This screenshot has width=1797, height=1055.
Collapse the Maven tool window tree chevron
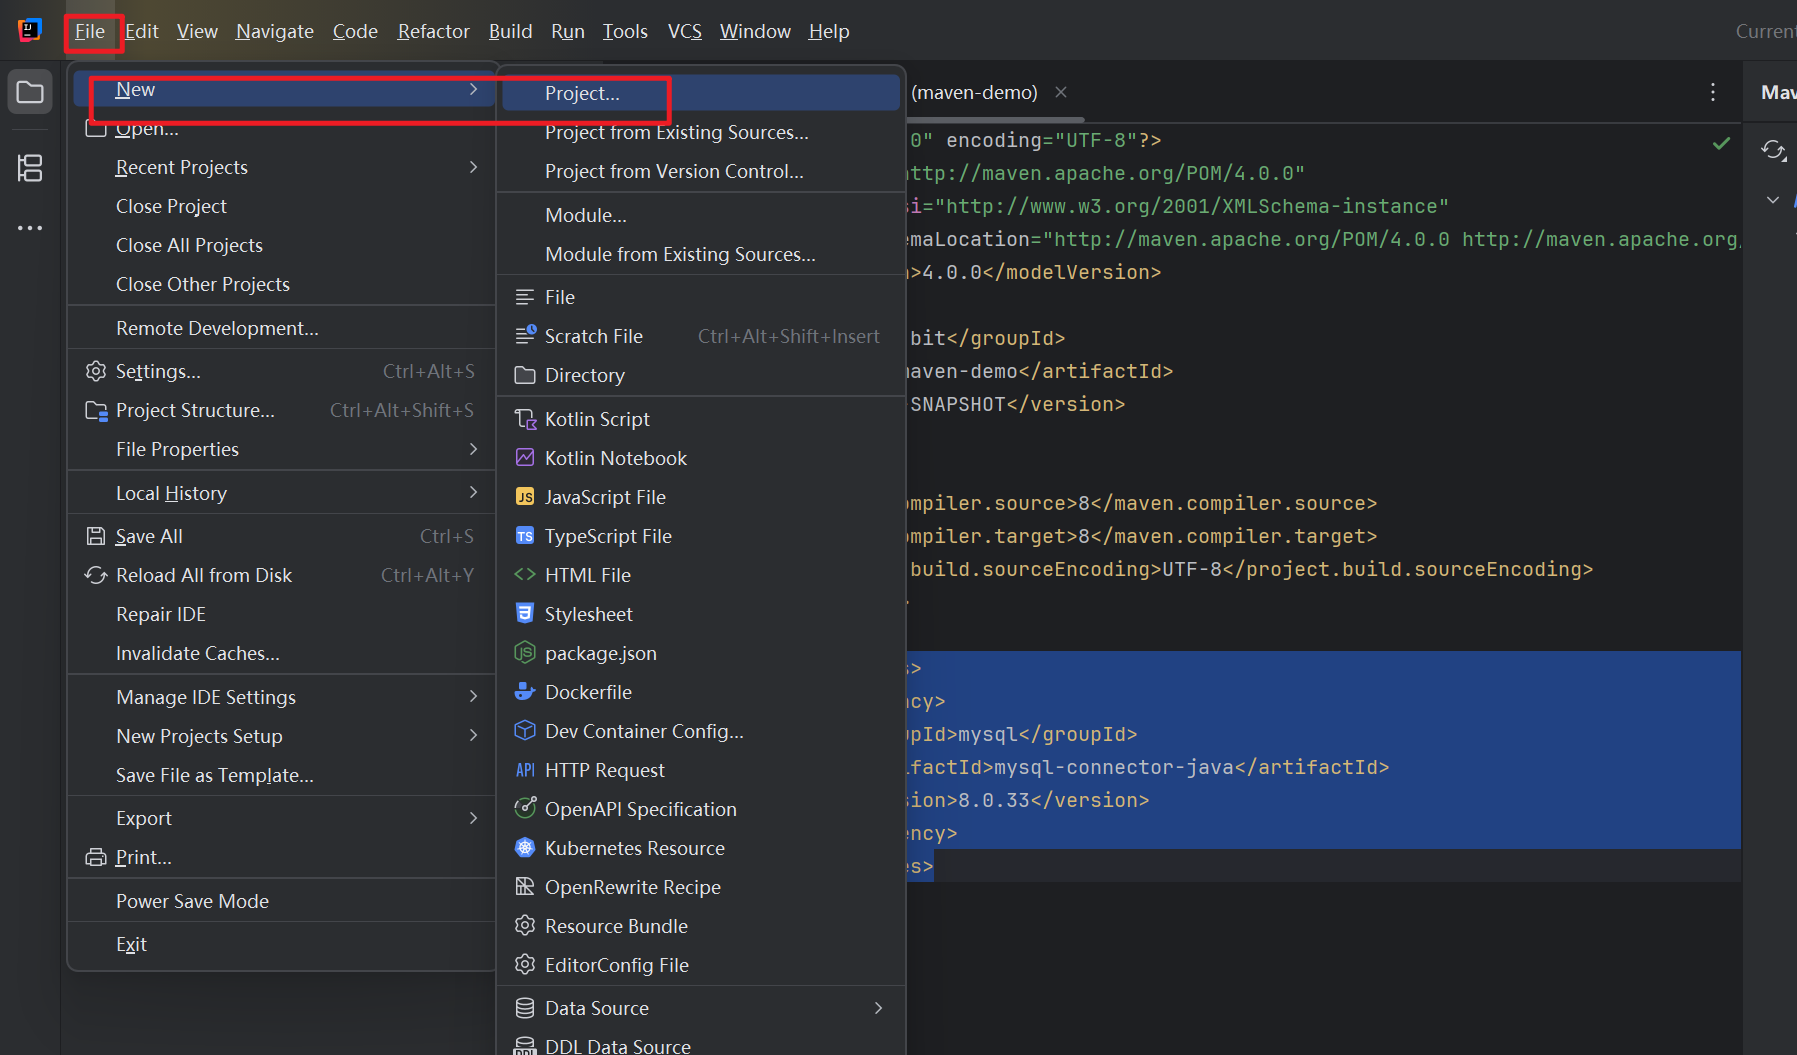(x=1773, y=200)
